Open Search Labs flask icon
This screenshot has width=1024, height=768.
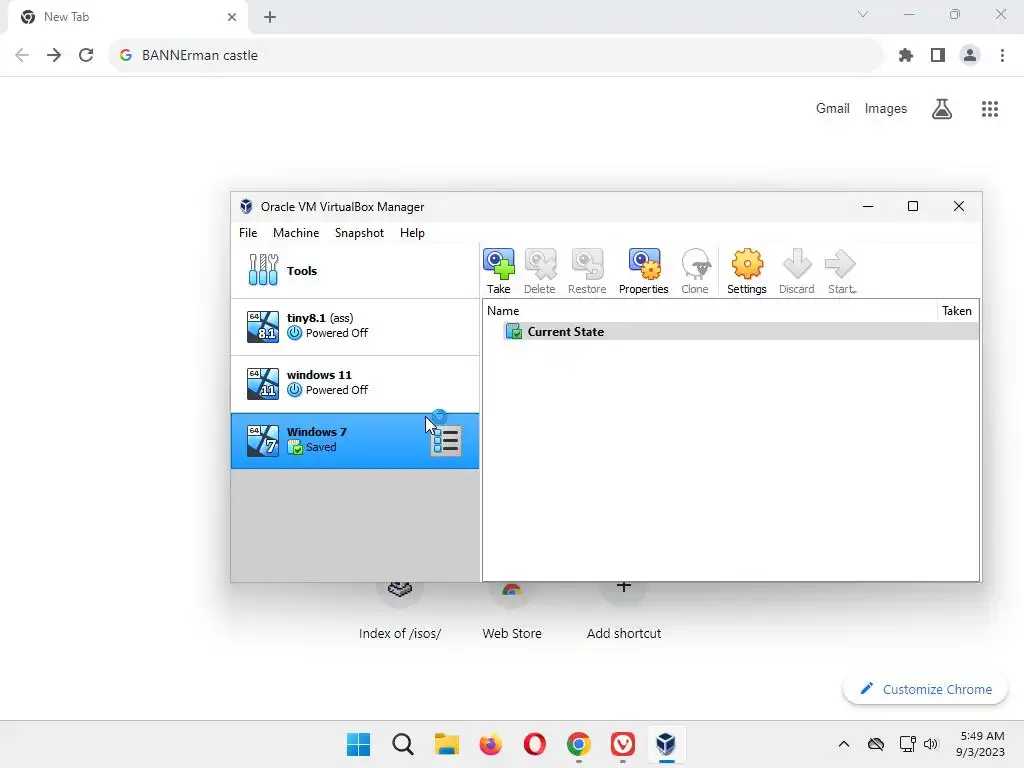tap(942, 108)
